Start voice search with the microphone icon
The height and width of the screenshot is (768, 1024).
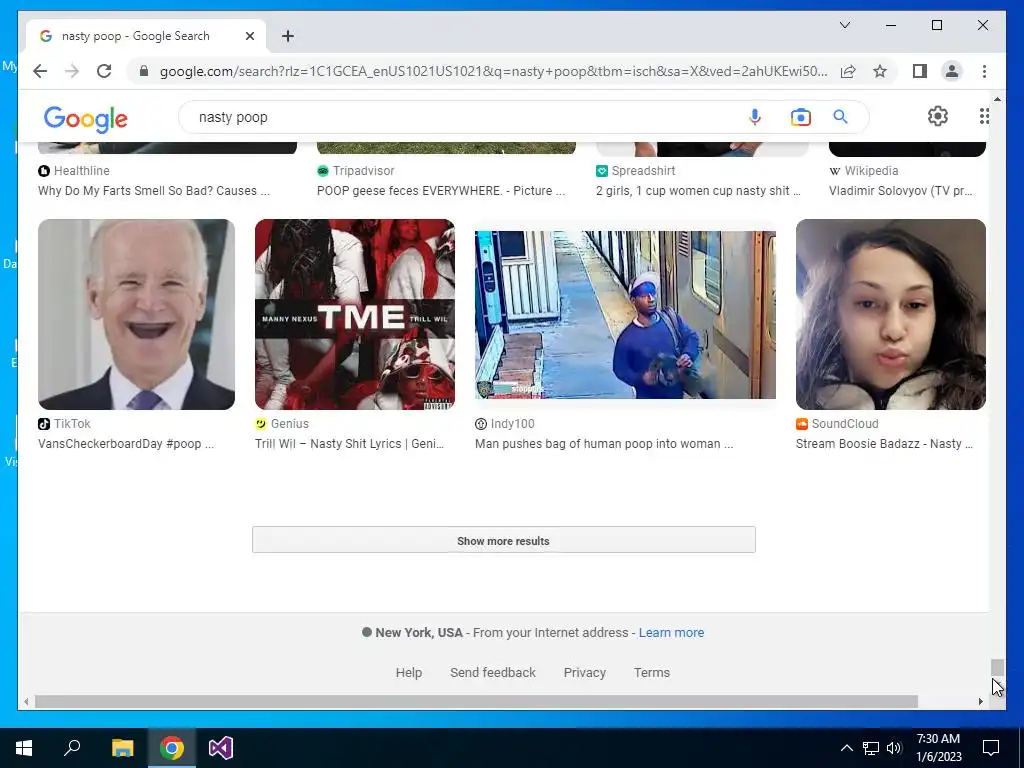[x=755, y=117]
